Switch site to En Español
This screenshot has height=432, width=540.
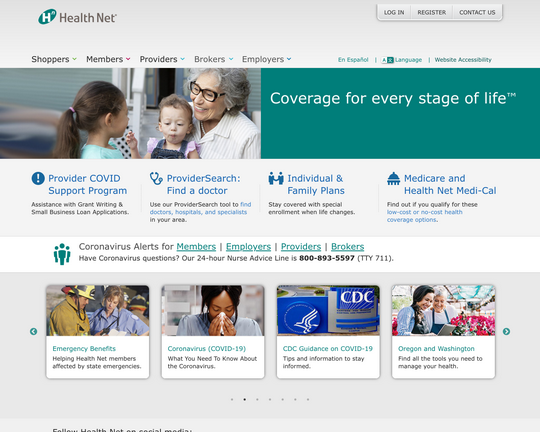coord(353,60)
